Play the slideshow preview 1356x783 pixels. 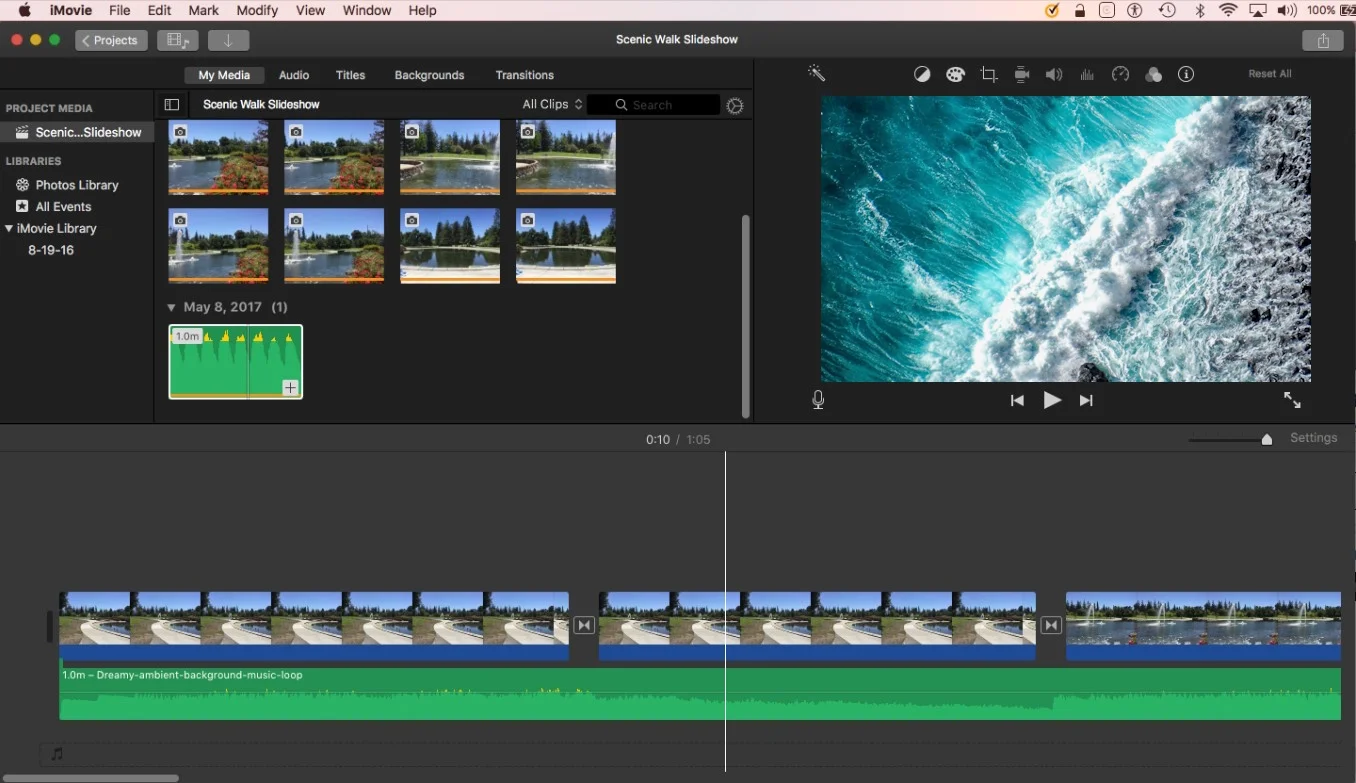[1052, 400]
